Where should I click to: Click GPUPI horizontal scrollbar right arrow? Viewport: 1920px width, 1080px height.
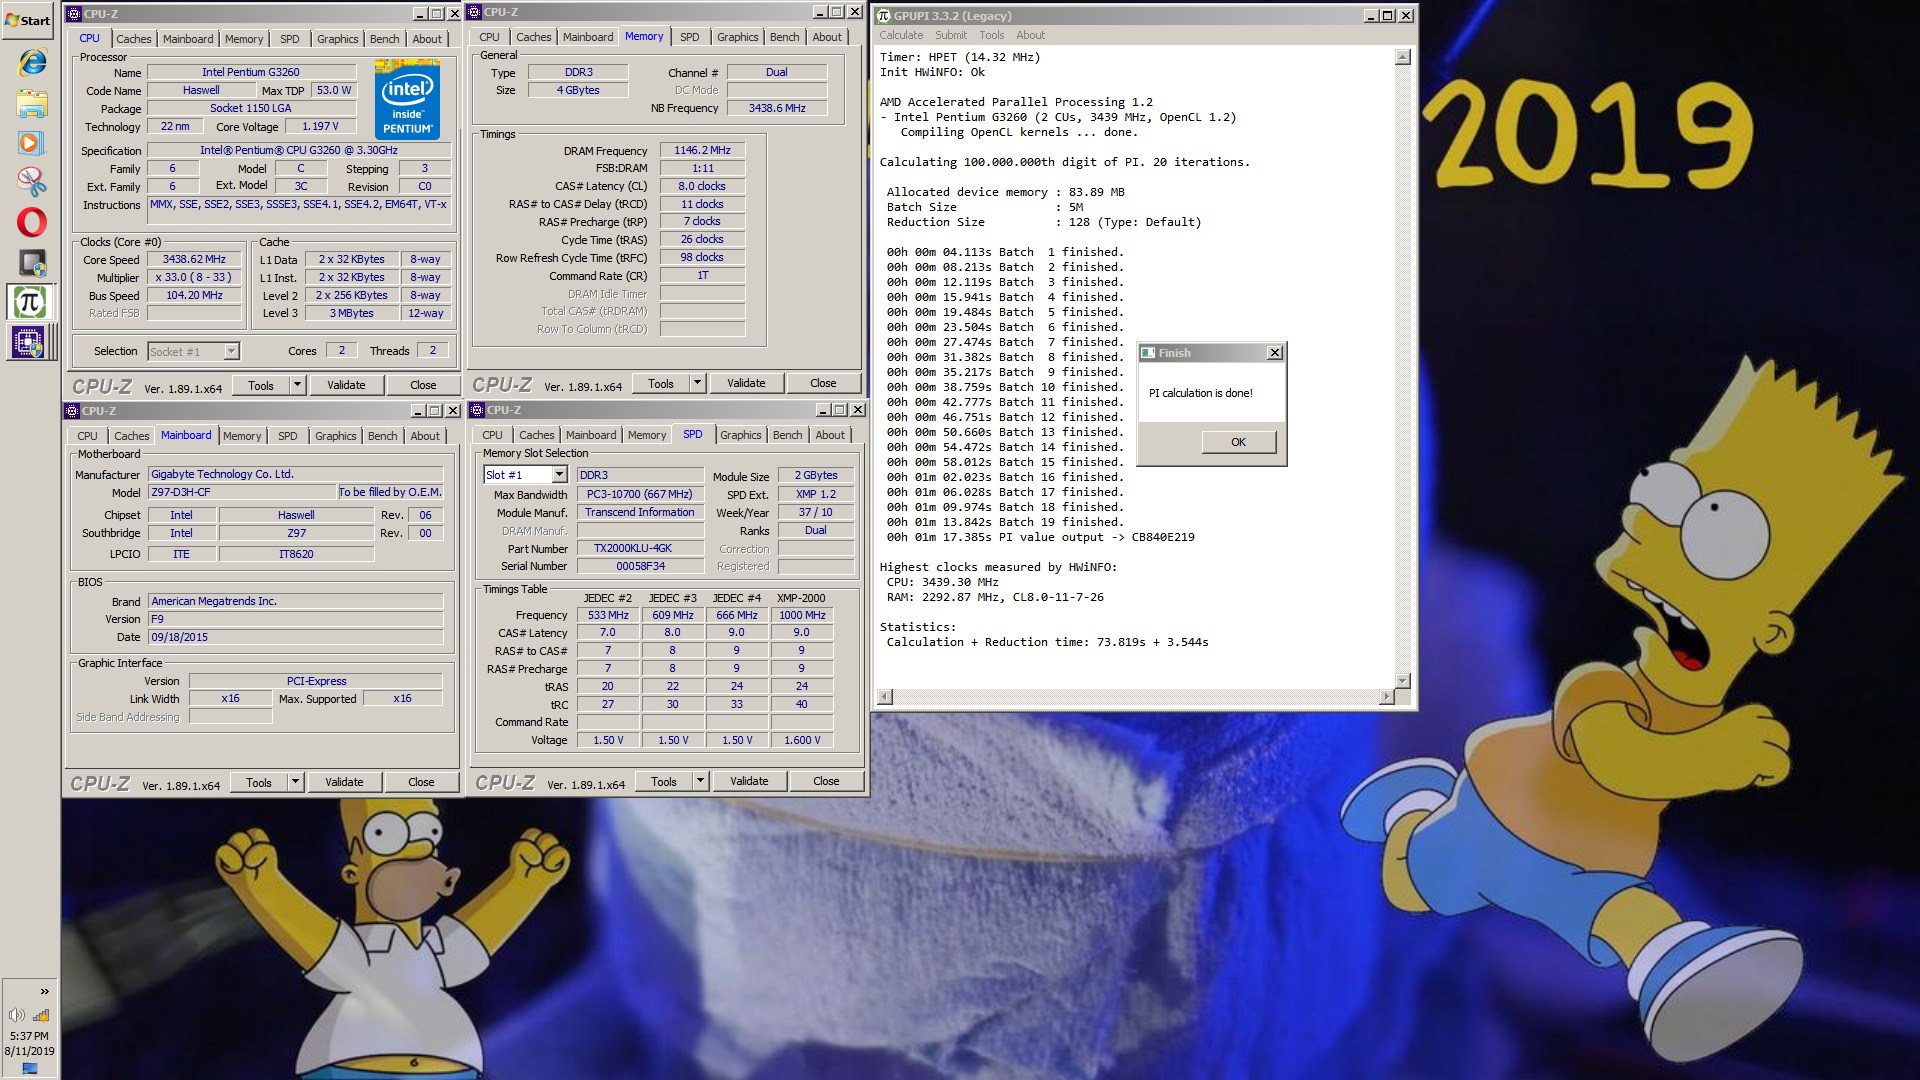pos(1387,697)
